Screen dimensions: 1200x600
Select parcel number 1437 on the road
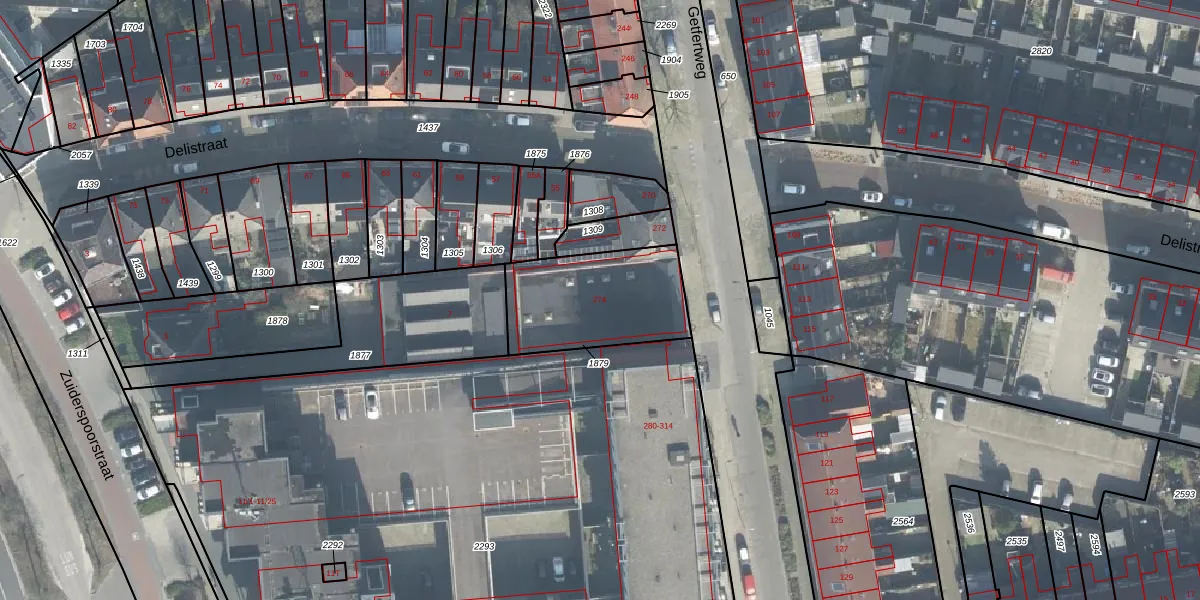[x=428, y=128]
